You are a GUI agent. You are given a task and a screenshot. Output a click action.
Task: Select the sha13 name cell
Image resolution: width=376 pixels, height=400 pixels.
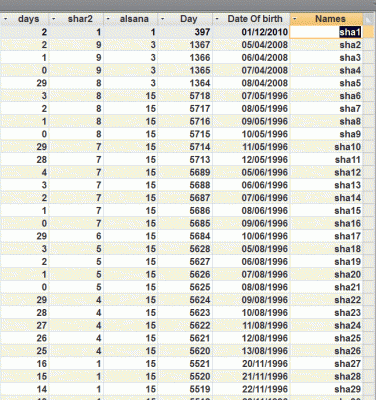point(326,185)
